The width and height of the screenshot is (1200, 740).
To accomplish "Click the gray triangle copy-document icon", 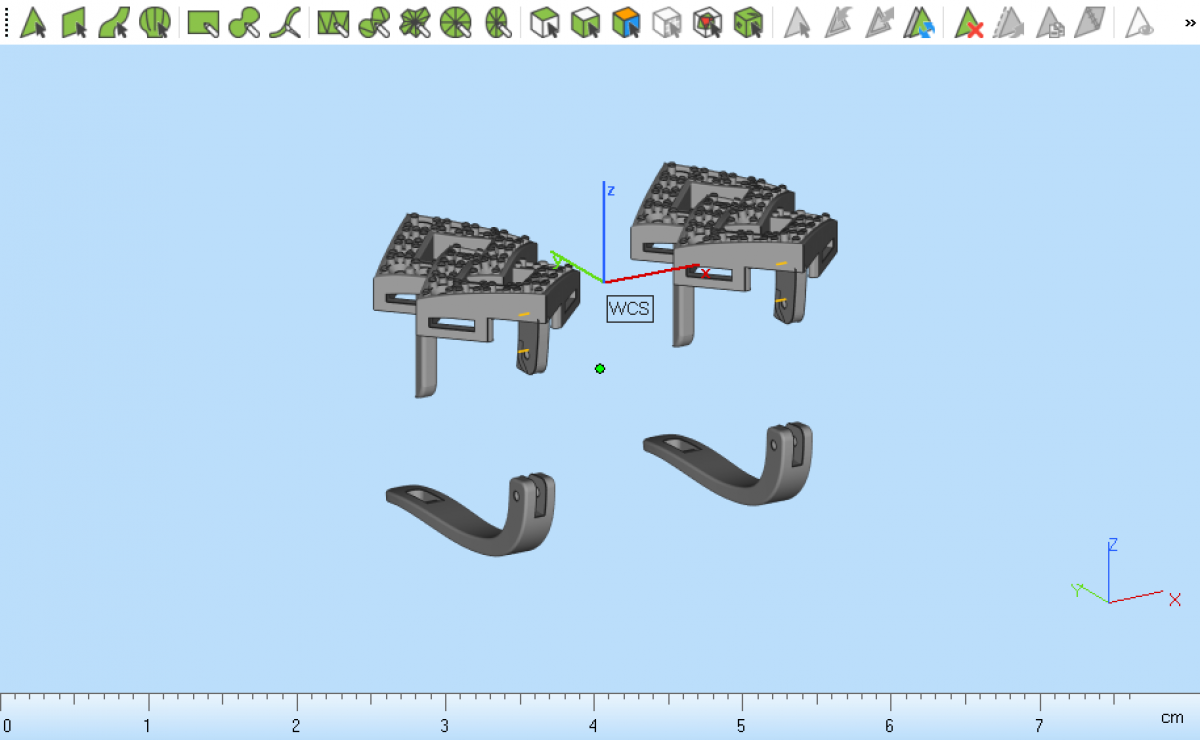I will tap(1049, 22).
